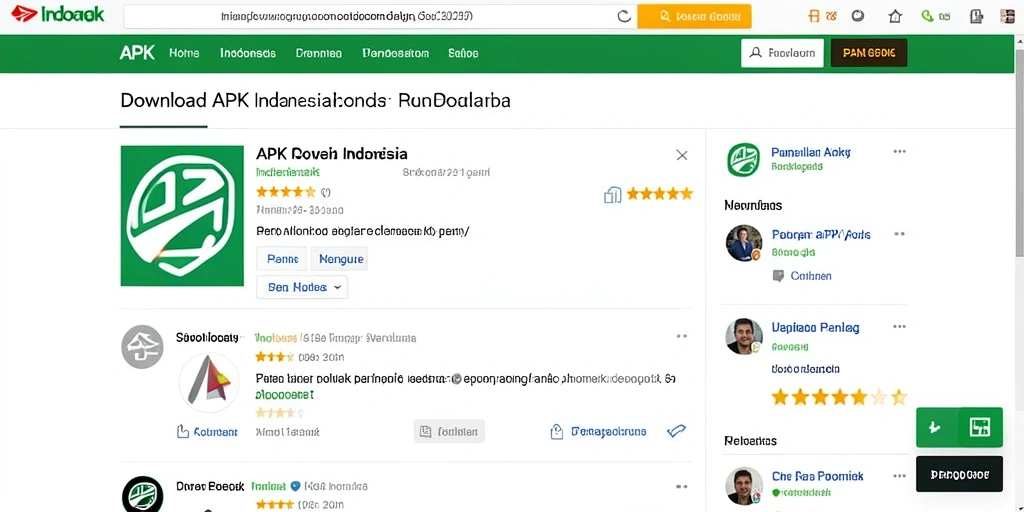Reload the page with the refresh icon
Screen dimensions: 1024x512
[624, 17]
